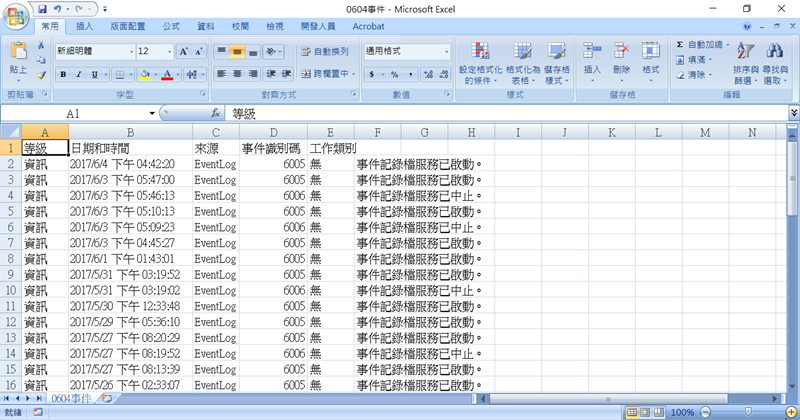Click the formula bar input showing 等級

507,113
